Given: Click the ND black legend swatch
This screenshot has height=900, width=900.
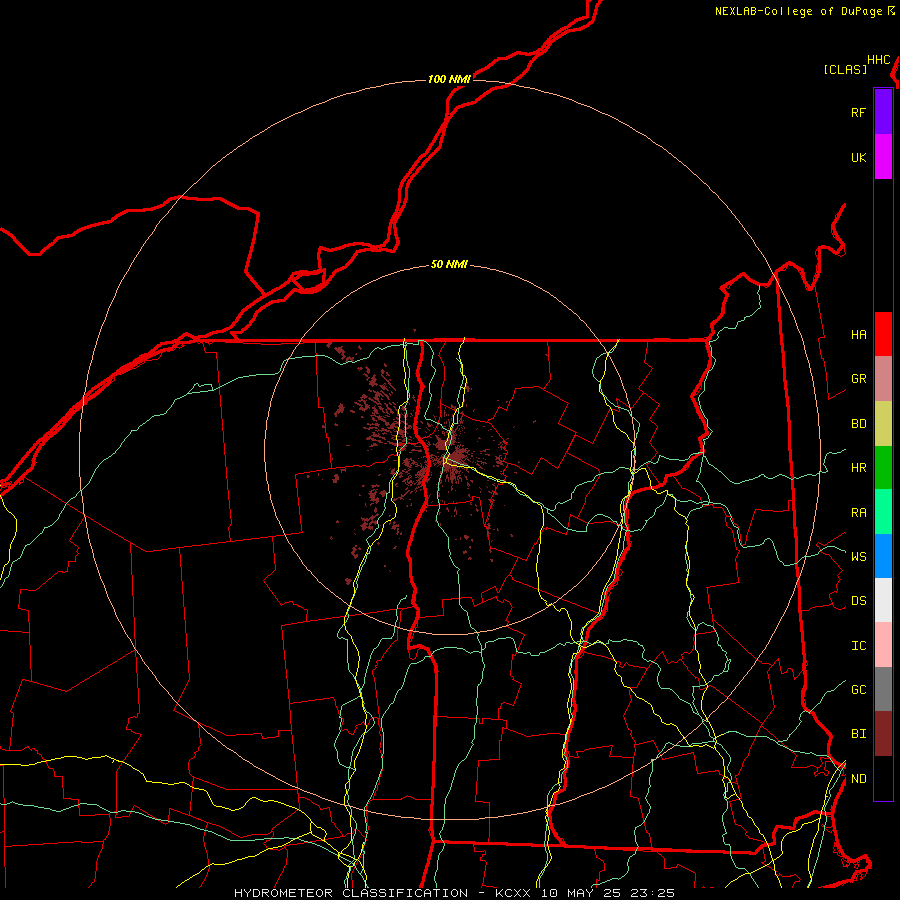Looking at the screenshot, I should pyautogui.click(x=883, y=778).
